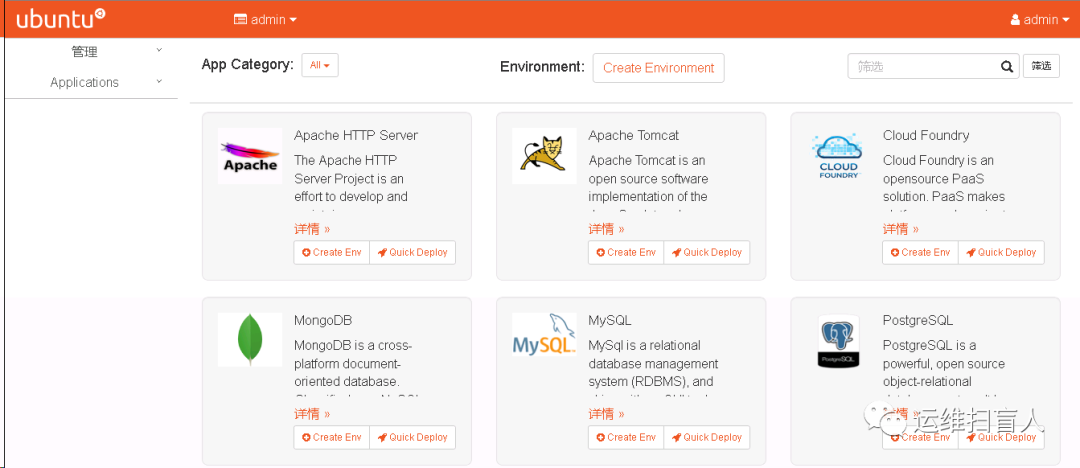Click the magnifier icon in search box
The width and height of the screenshot is (1080, 468).
1007,67
